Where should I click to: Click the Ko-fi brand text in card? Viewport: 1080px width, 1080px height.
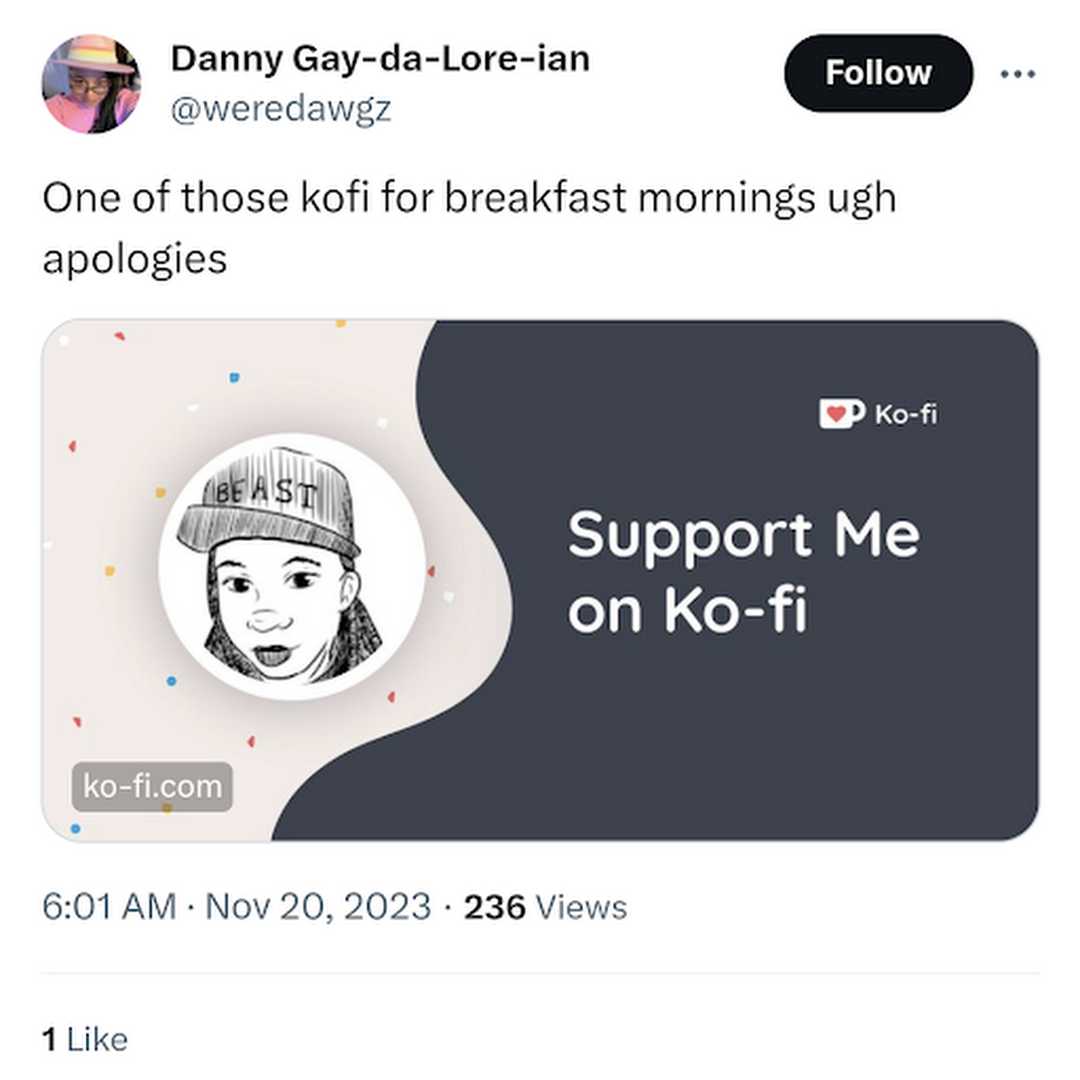[906, 414]
